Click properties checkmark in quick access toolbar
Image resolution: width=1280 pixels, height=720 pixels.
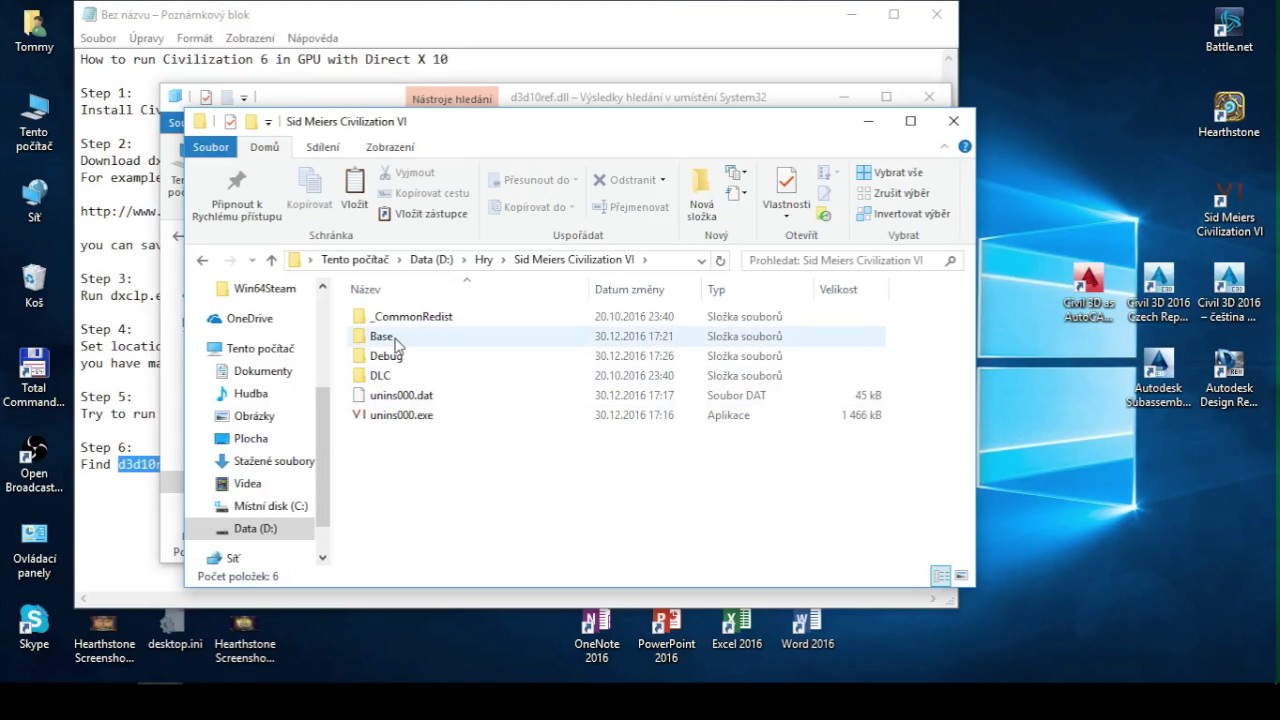[230, 122]
